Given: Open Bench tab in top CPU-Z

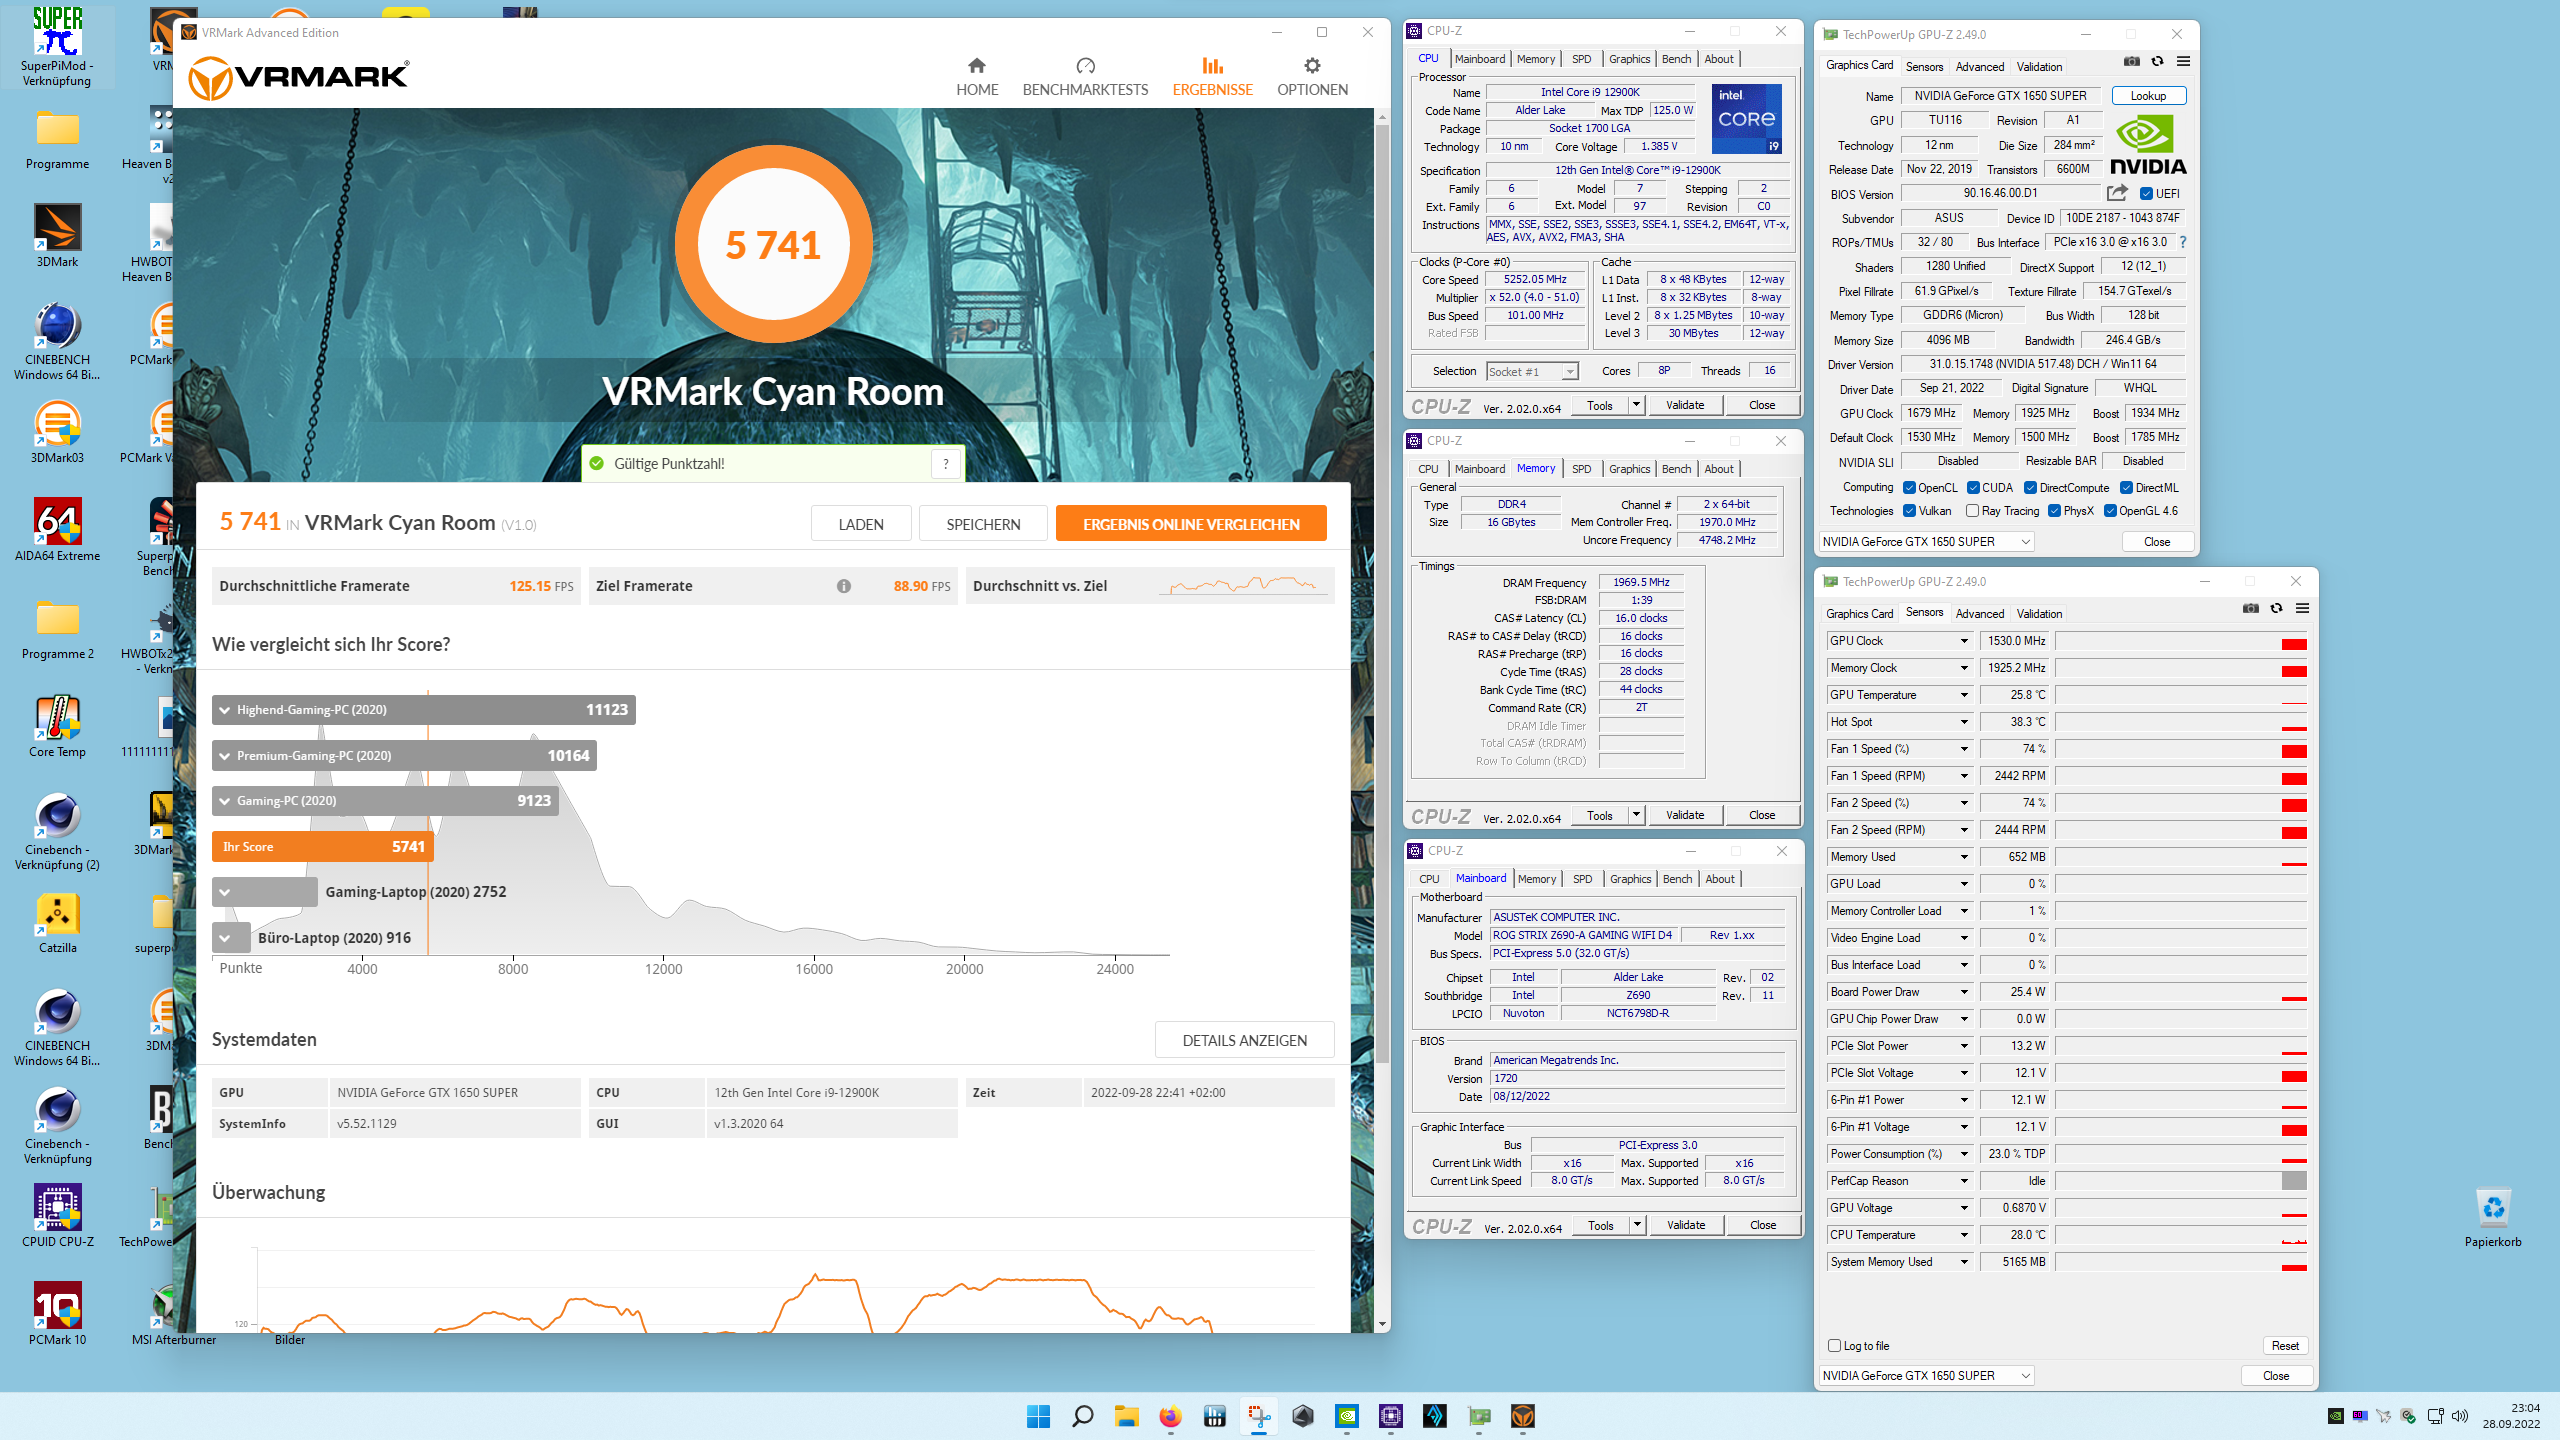Looking at the screenshot, I should [1676, 59].
